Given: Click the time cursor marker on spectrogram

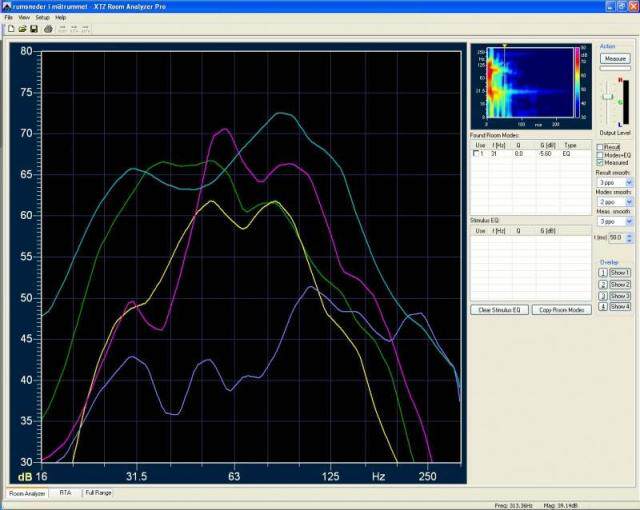Looking at the screenshot, I should tap(504, 46).
